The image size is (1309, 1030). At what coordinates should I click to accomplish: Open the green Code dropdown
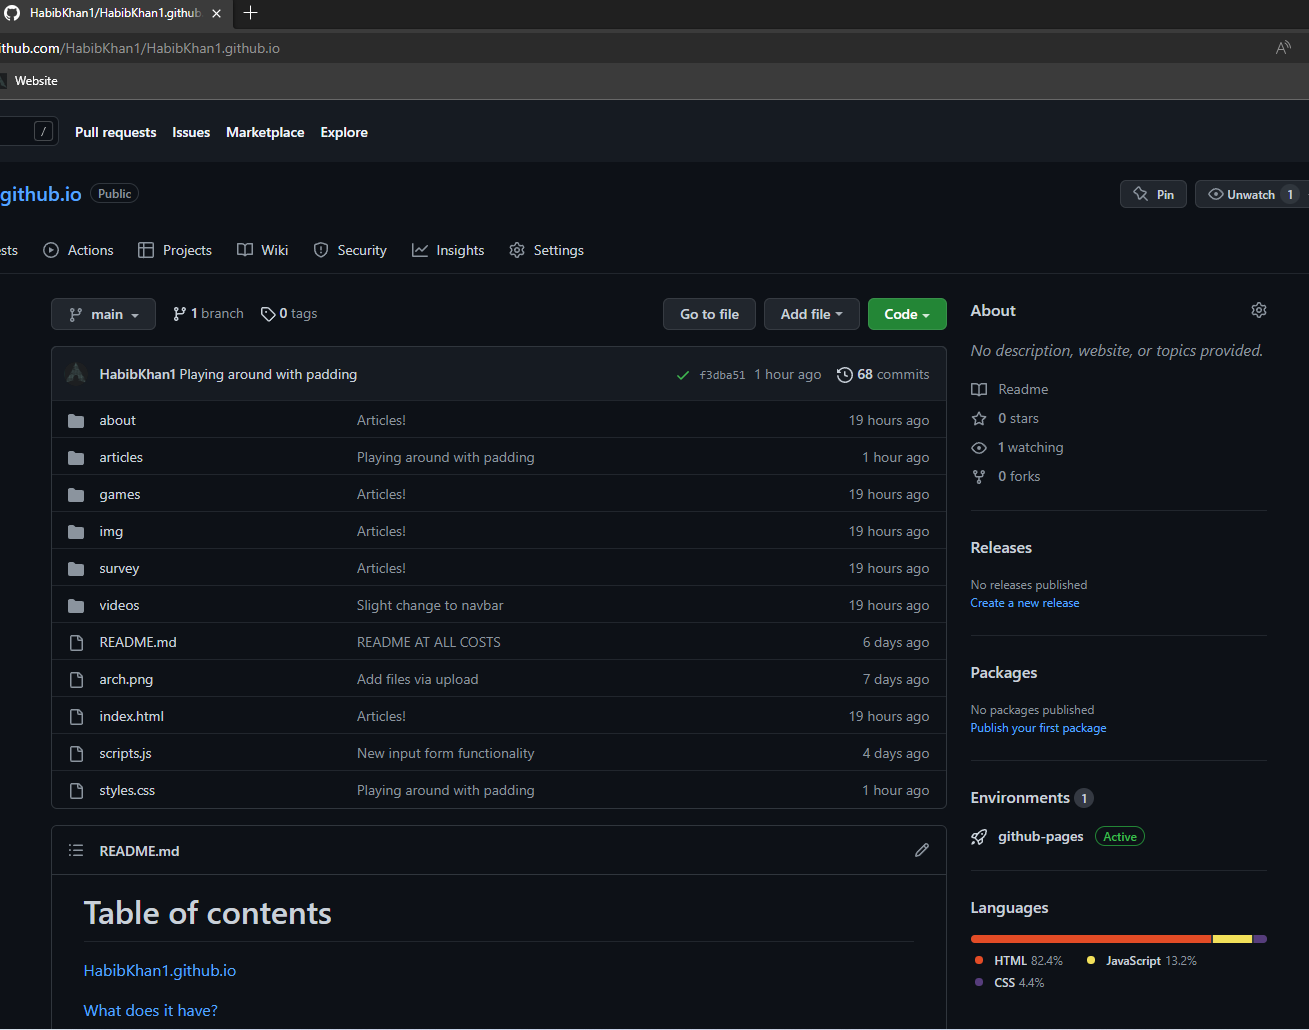point(907,314)
